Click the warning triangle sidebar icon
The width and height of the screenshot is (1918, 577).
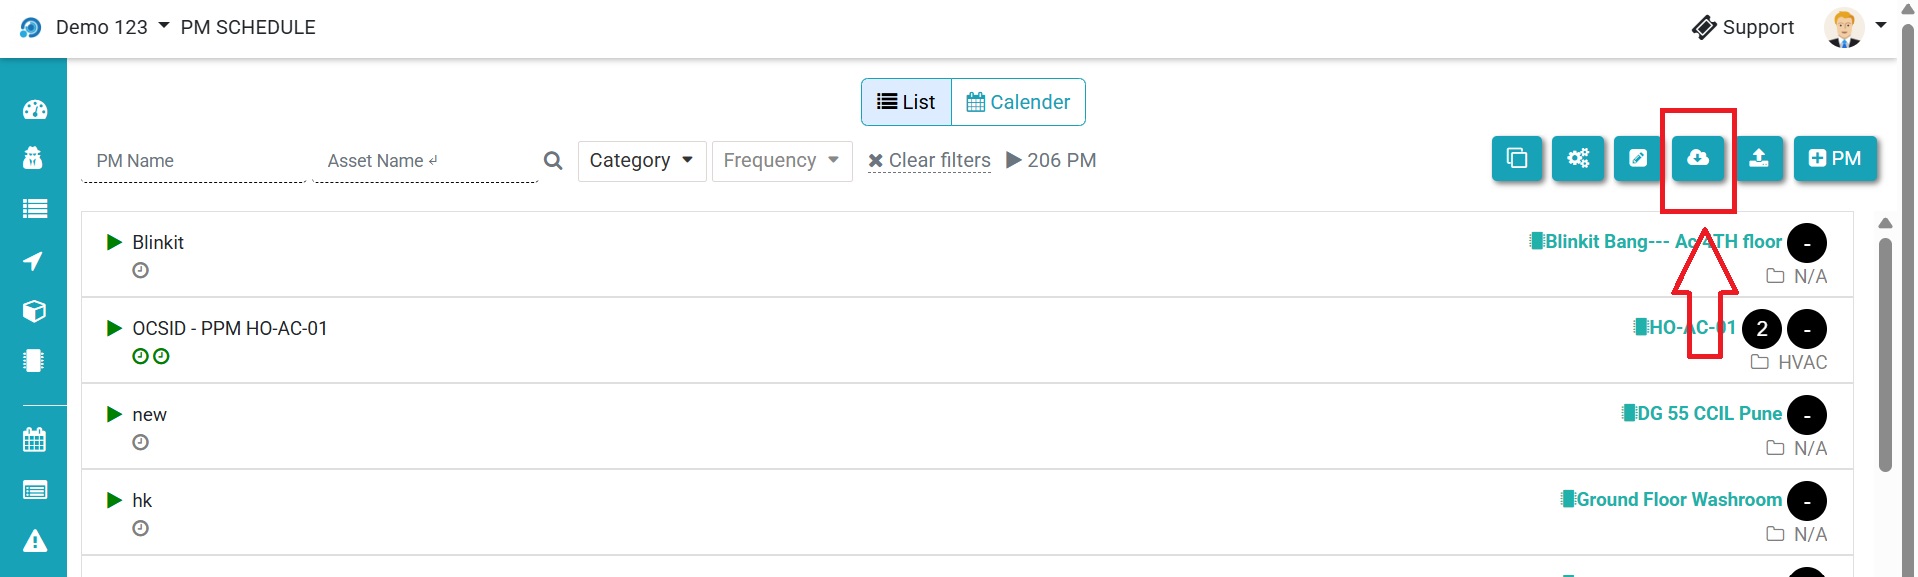(x=34, y=541)
